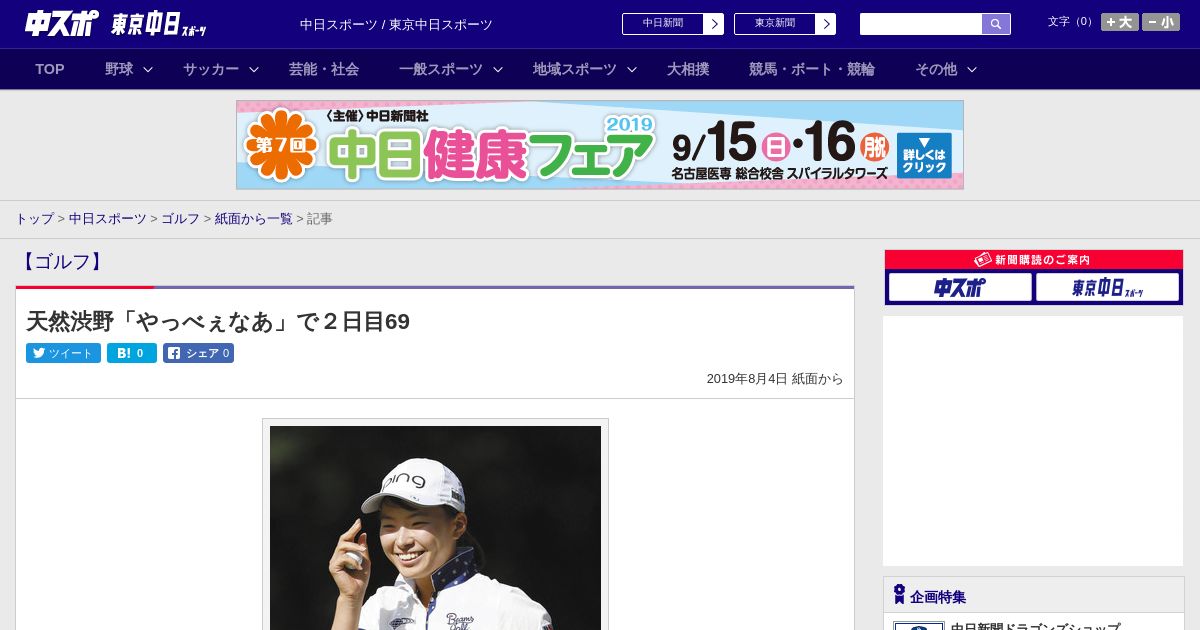Click the 中スポ logo in header
The width and height of the screenshot is (1200, 630).
(62, 23)
